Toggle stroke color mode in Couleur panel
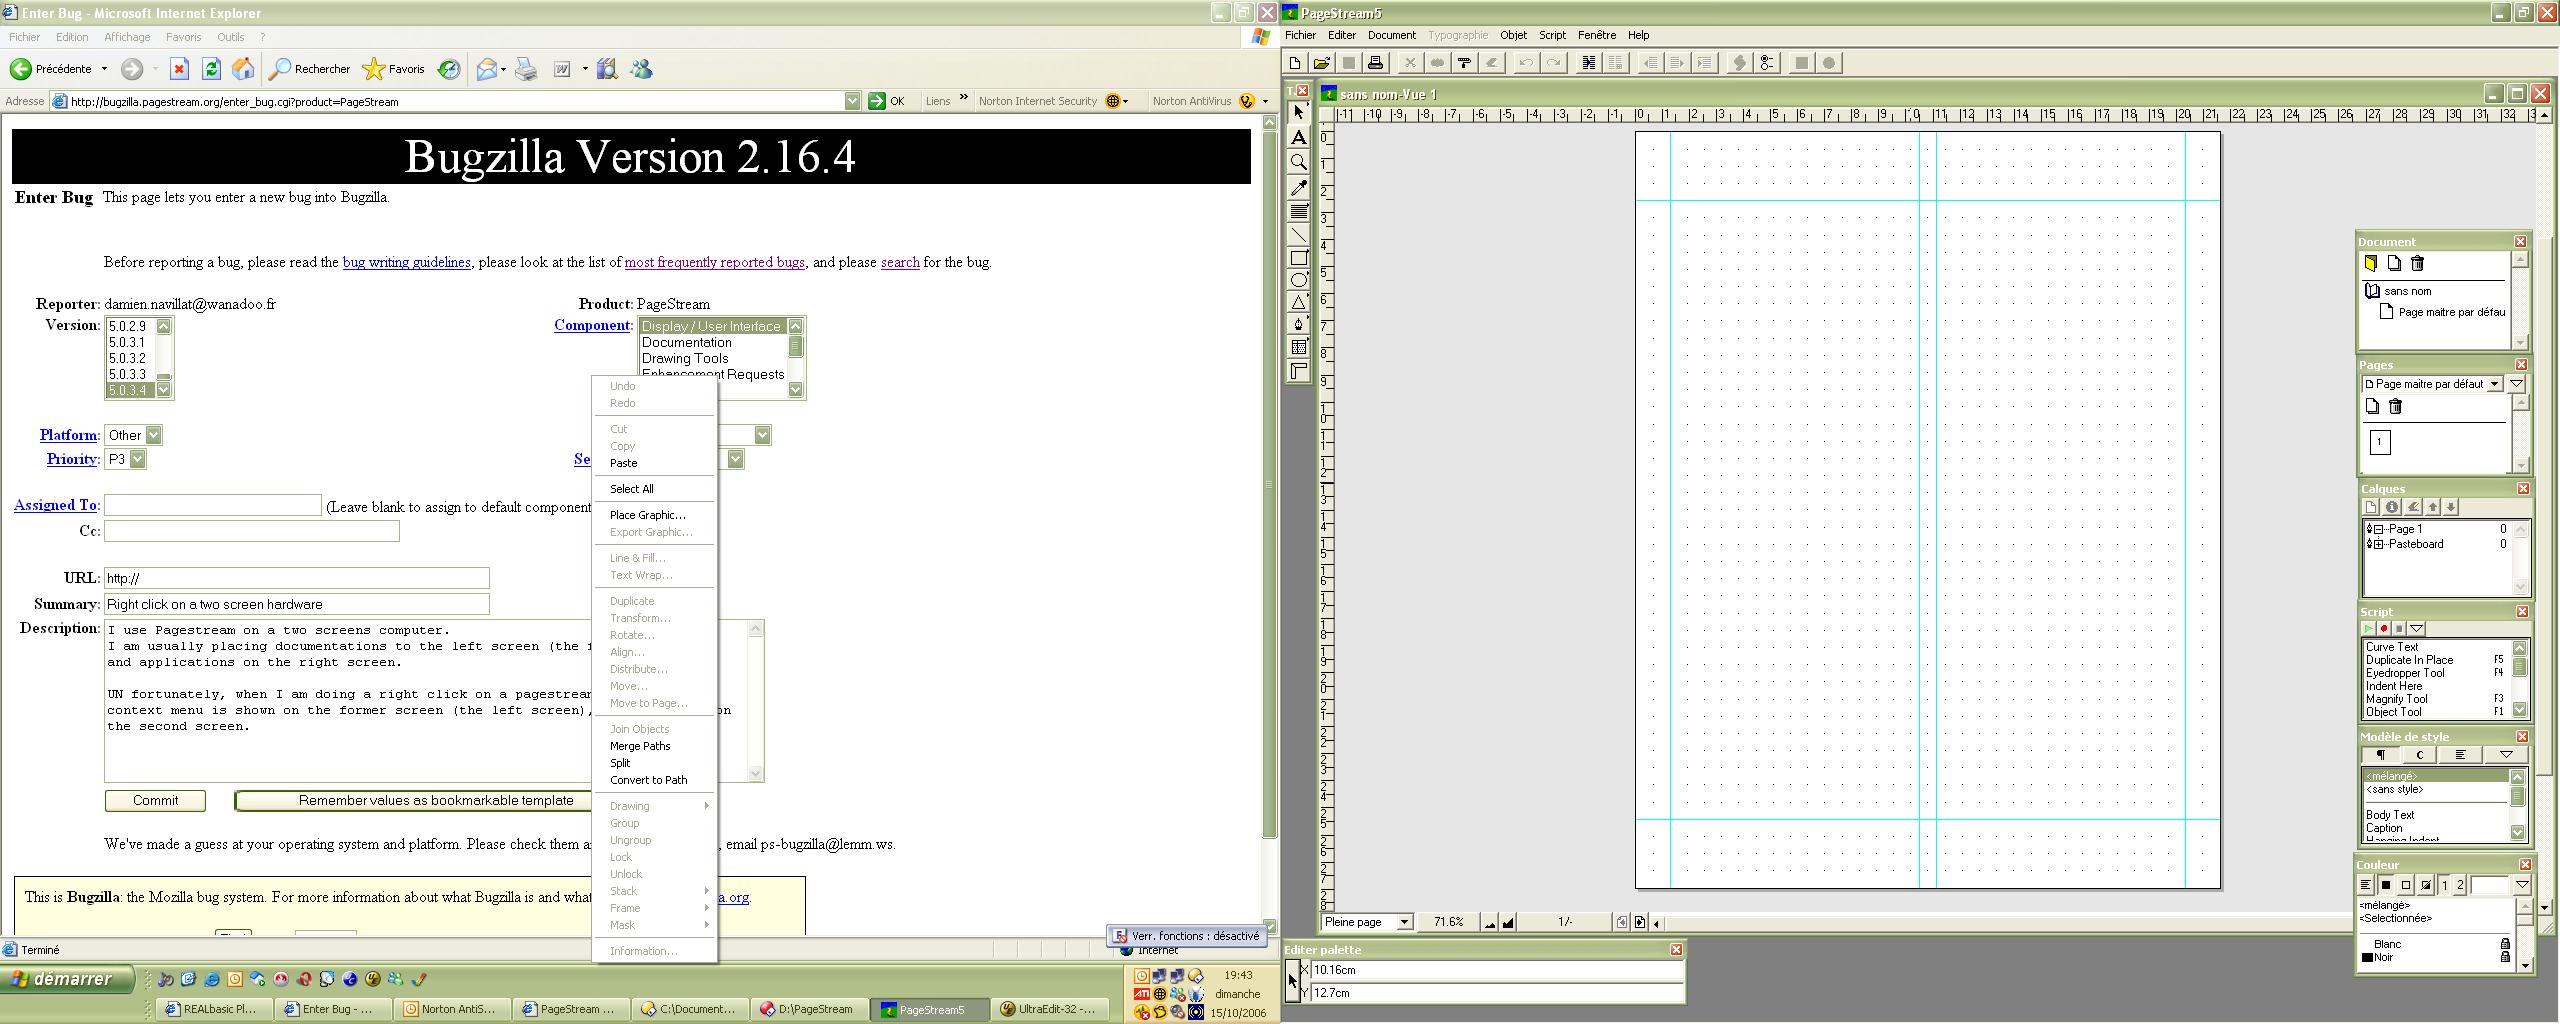2560x1024 pixels. (x=2406, y=885)
